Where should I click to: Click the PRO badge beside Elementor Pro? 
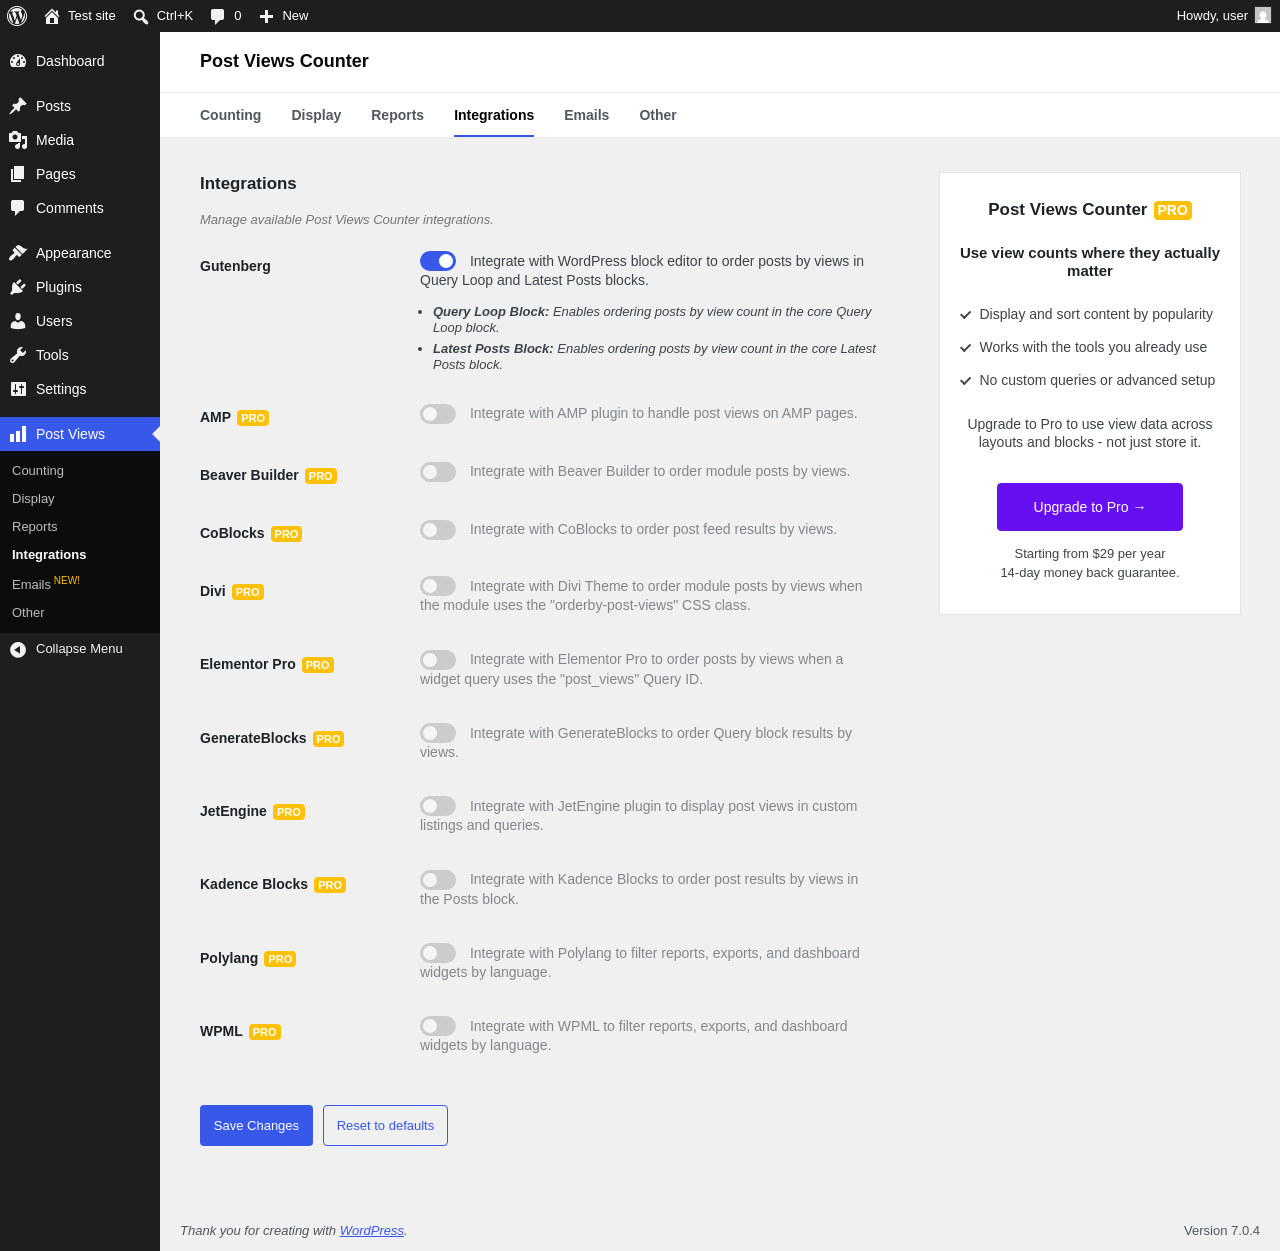(318, 665)
